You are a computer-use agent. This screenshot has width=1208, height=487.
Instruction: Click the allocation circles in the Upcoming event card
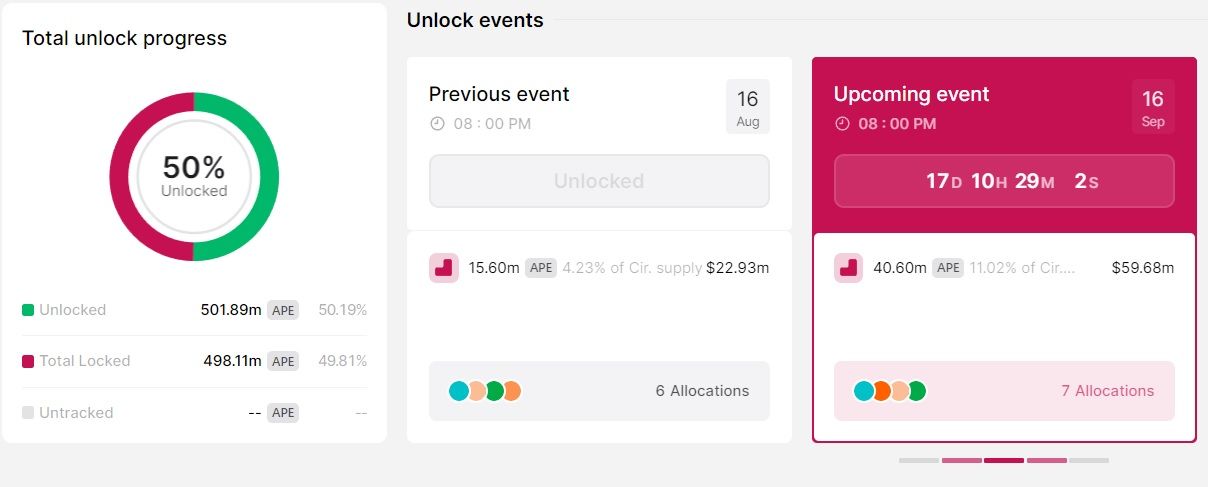pyautogui.click(x=890, y=391)
